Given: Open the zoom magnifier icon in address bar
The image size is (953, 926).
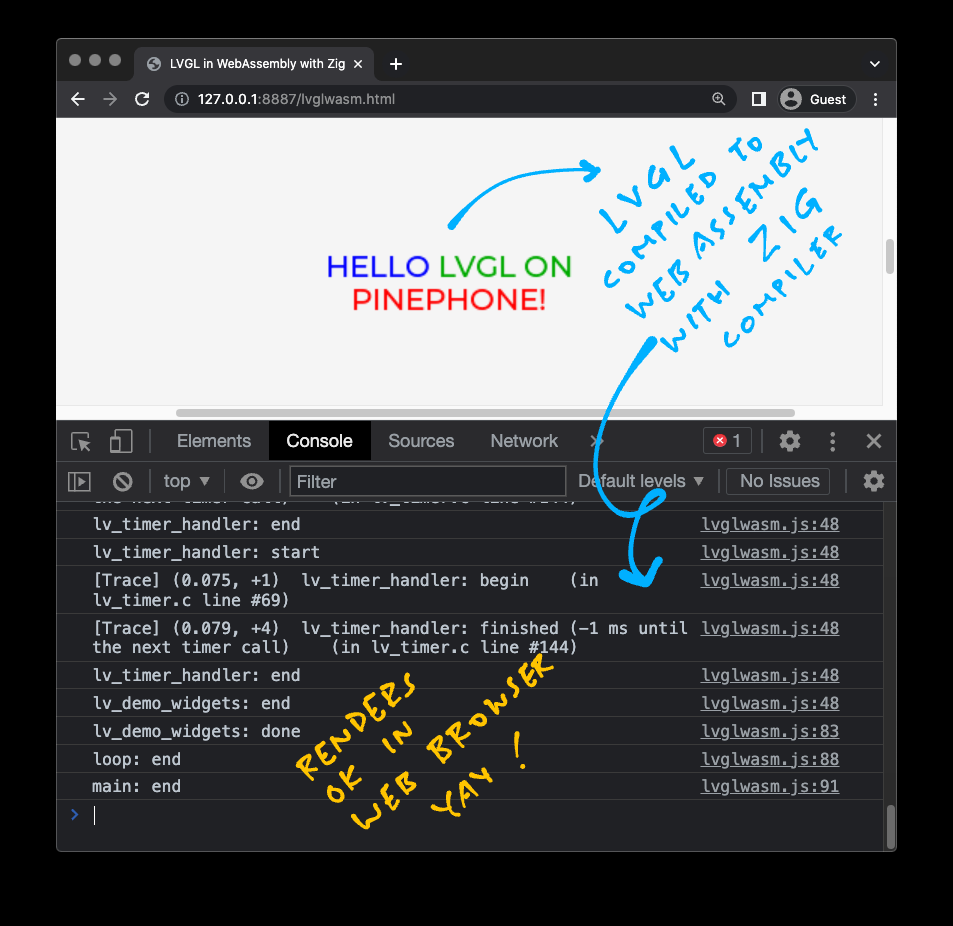Looking at the screenshot, I should [718, 99].
